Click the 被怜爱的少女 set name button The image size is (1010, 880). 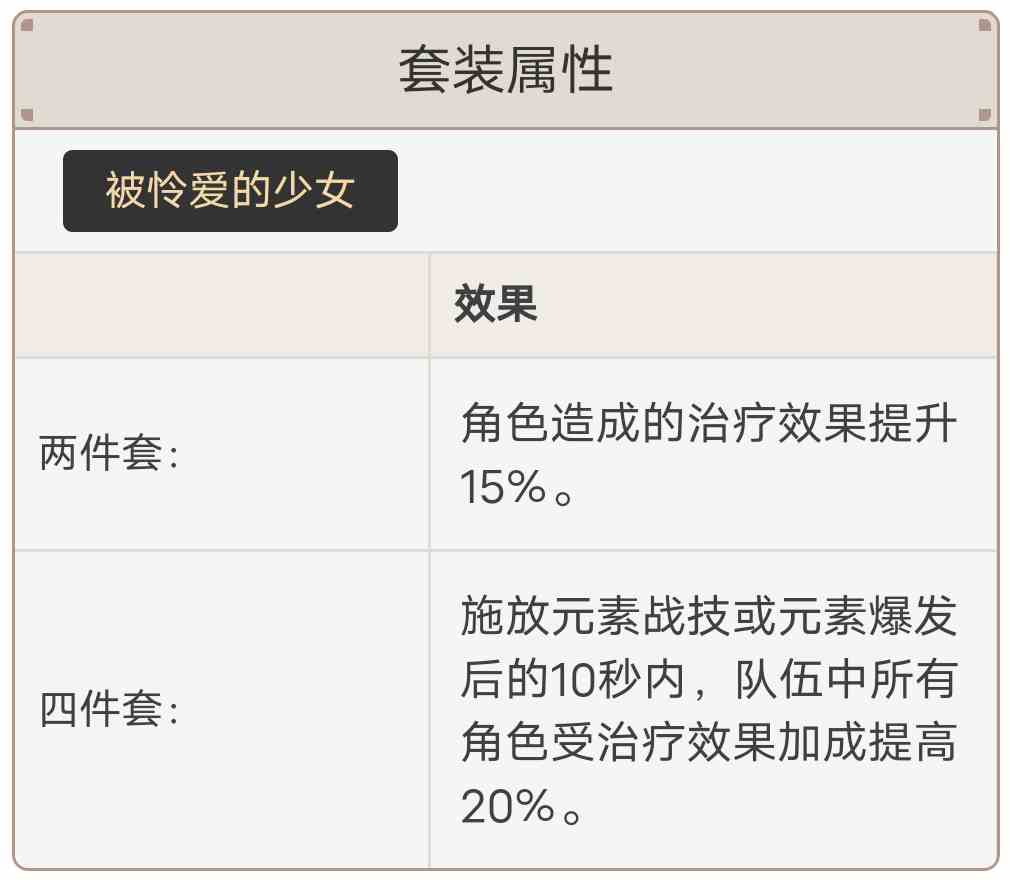point(230,191)
